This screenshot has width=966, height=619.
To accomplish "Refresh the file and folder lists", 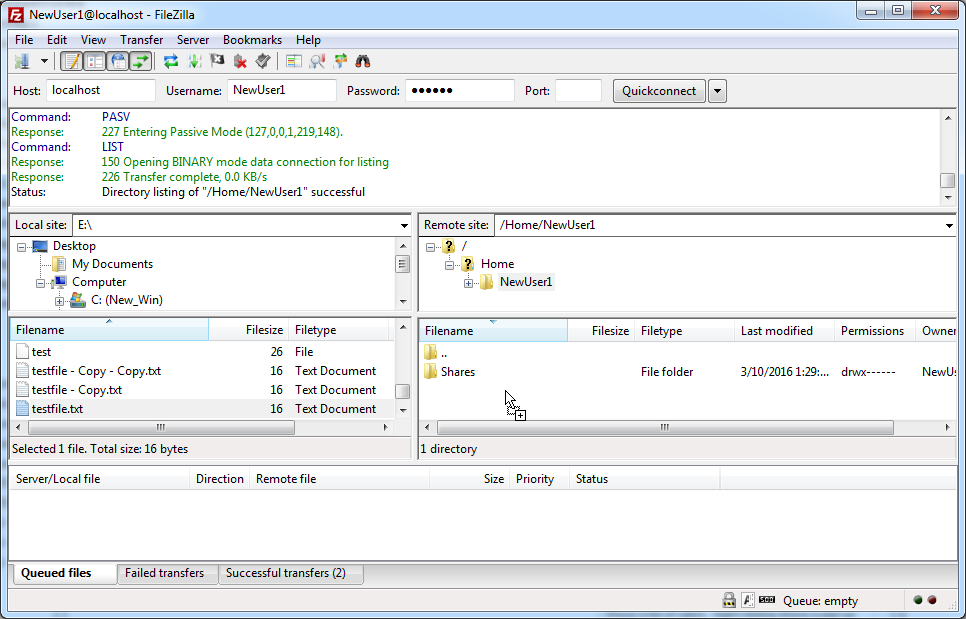I will 170,61.
